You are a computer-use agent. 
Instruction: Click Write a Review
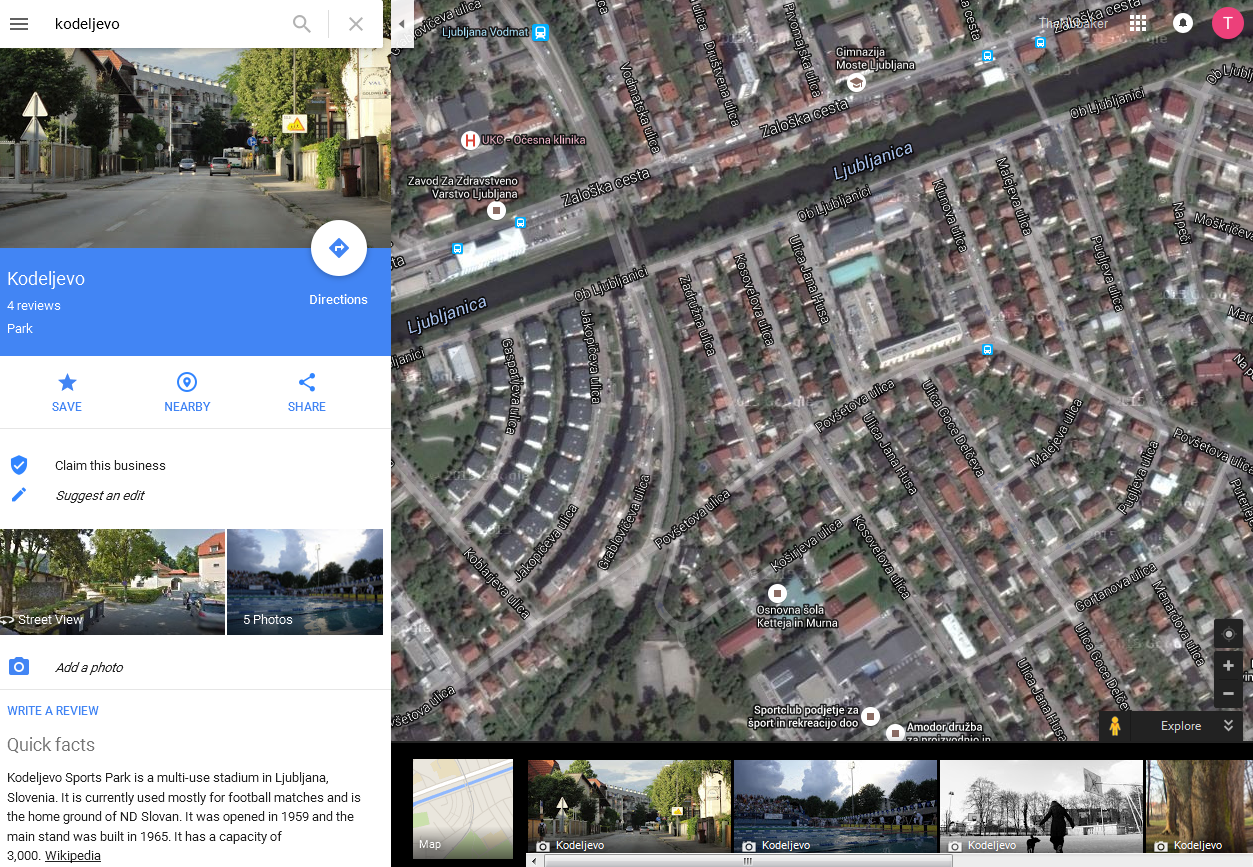[x=53, y=711]
